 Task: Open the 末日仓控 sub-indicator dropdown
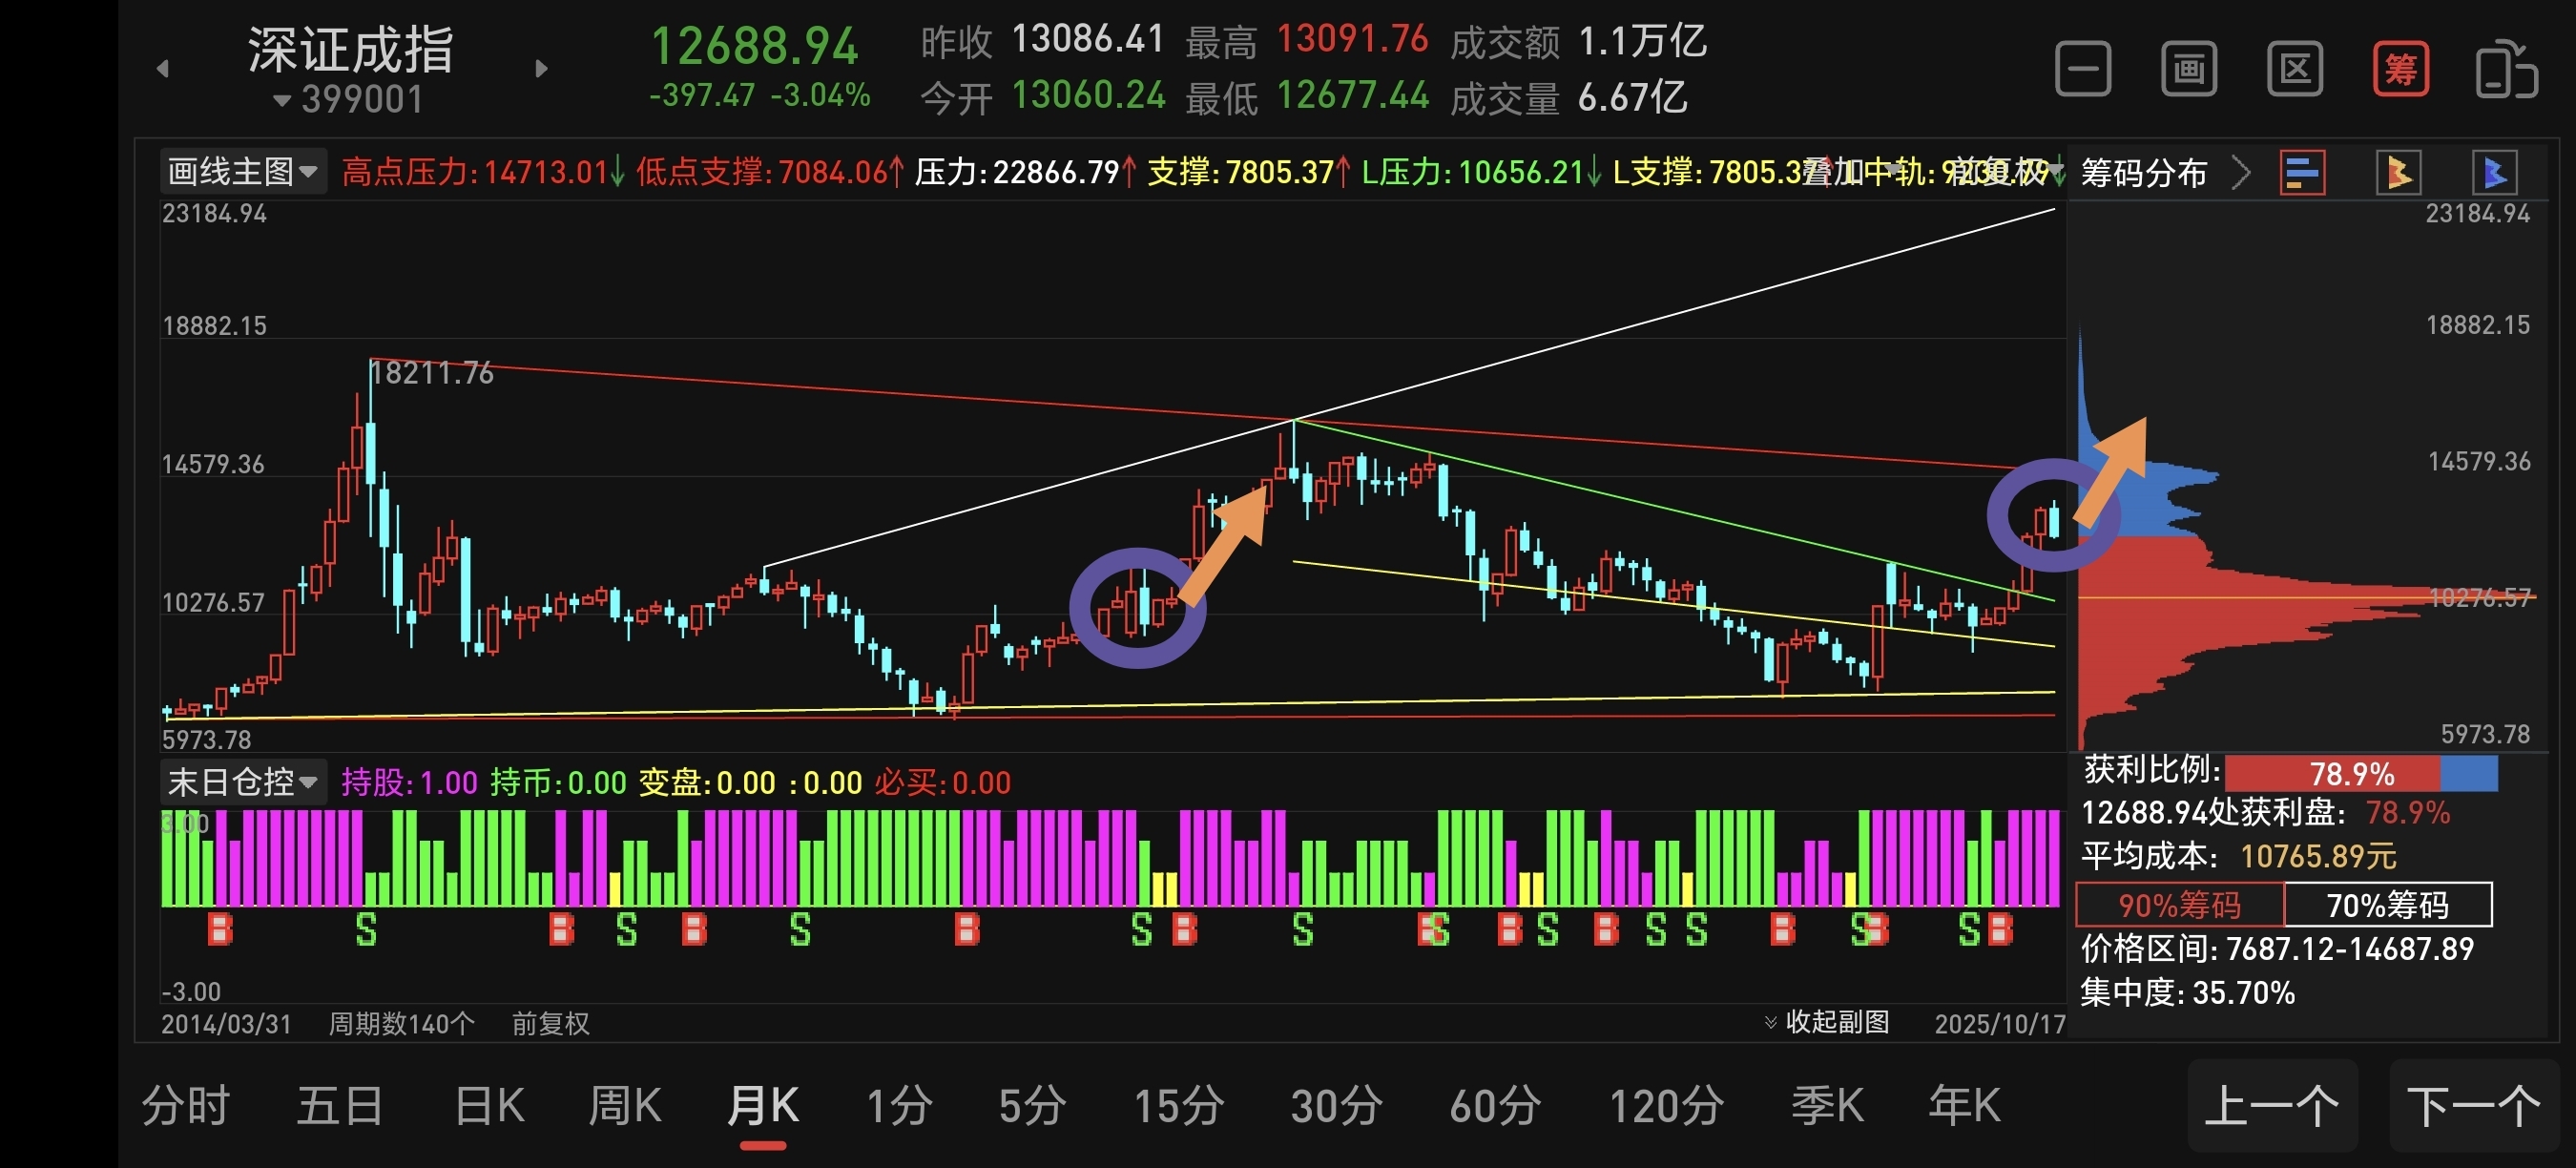click(x=242, y=782)
